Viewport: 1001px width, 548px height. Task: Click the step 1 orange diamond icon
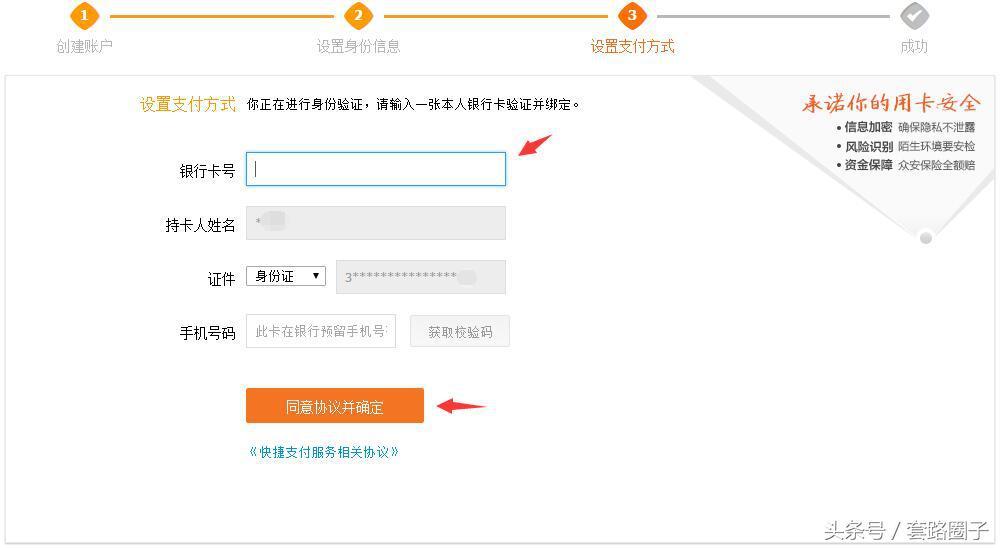(x=84, y=15)
